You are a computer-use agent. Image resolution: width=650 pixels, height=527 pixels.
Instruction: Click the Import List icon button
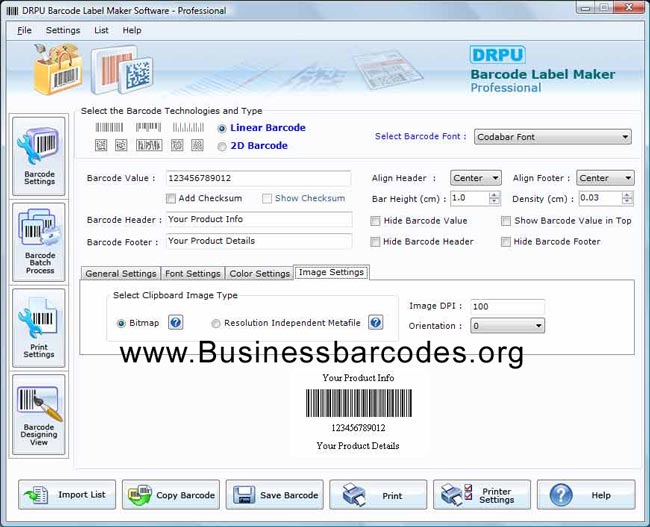[67, 495]
